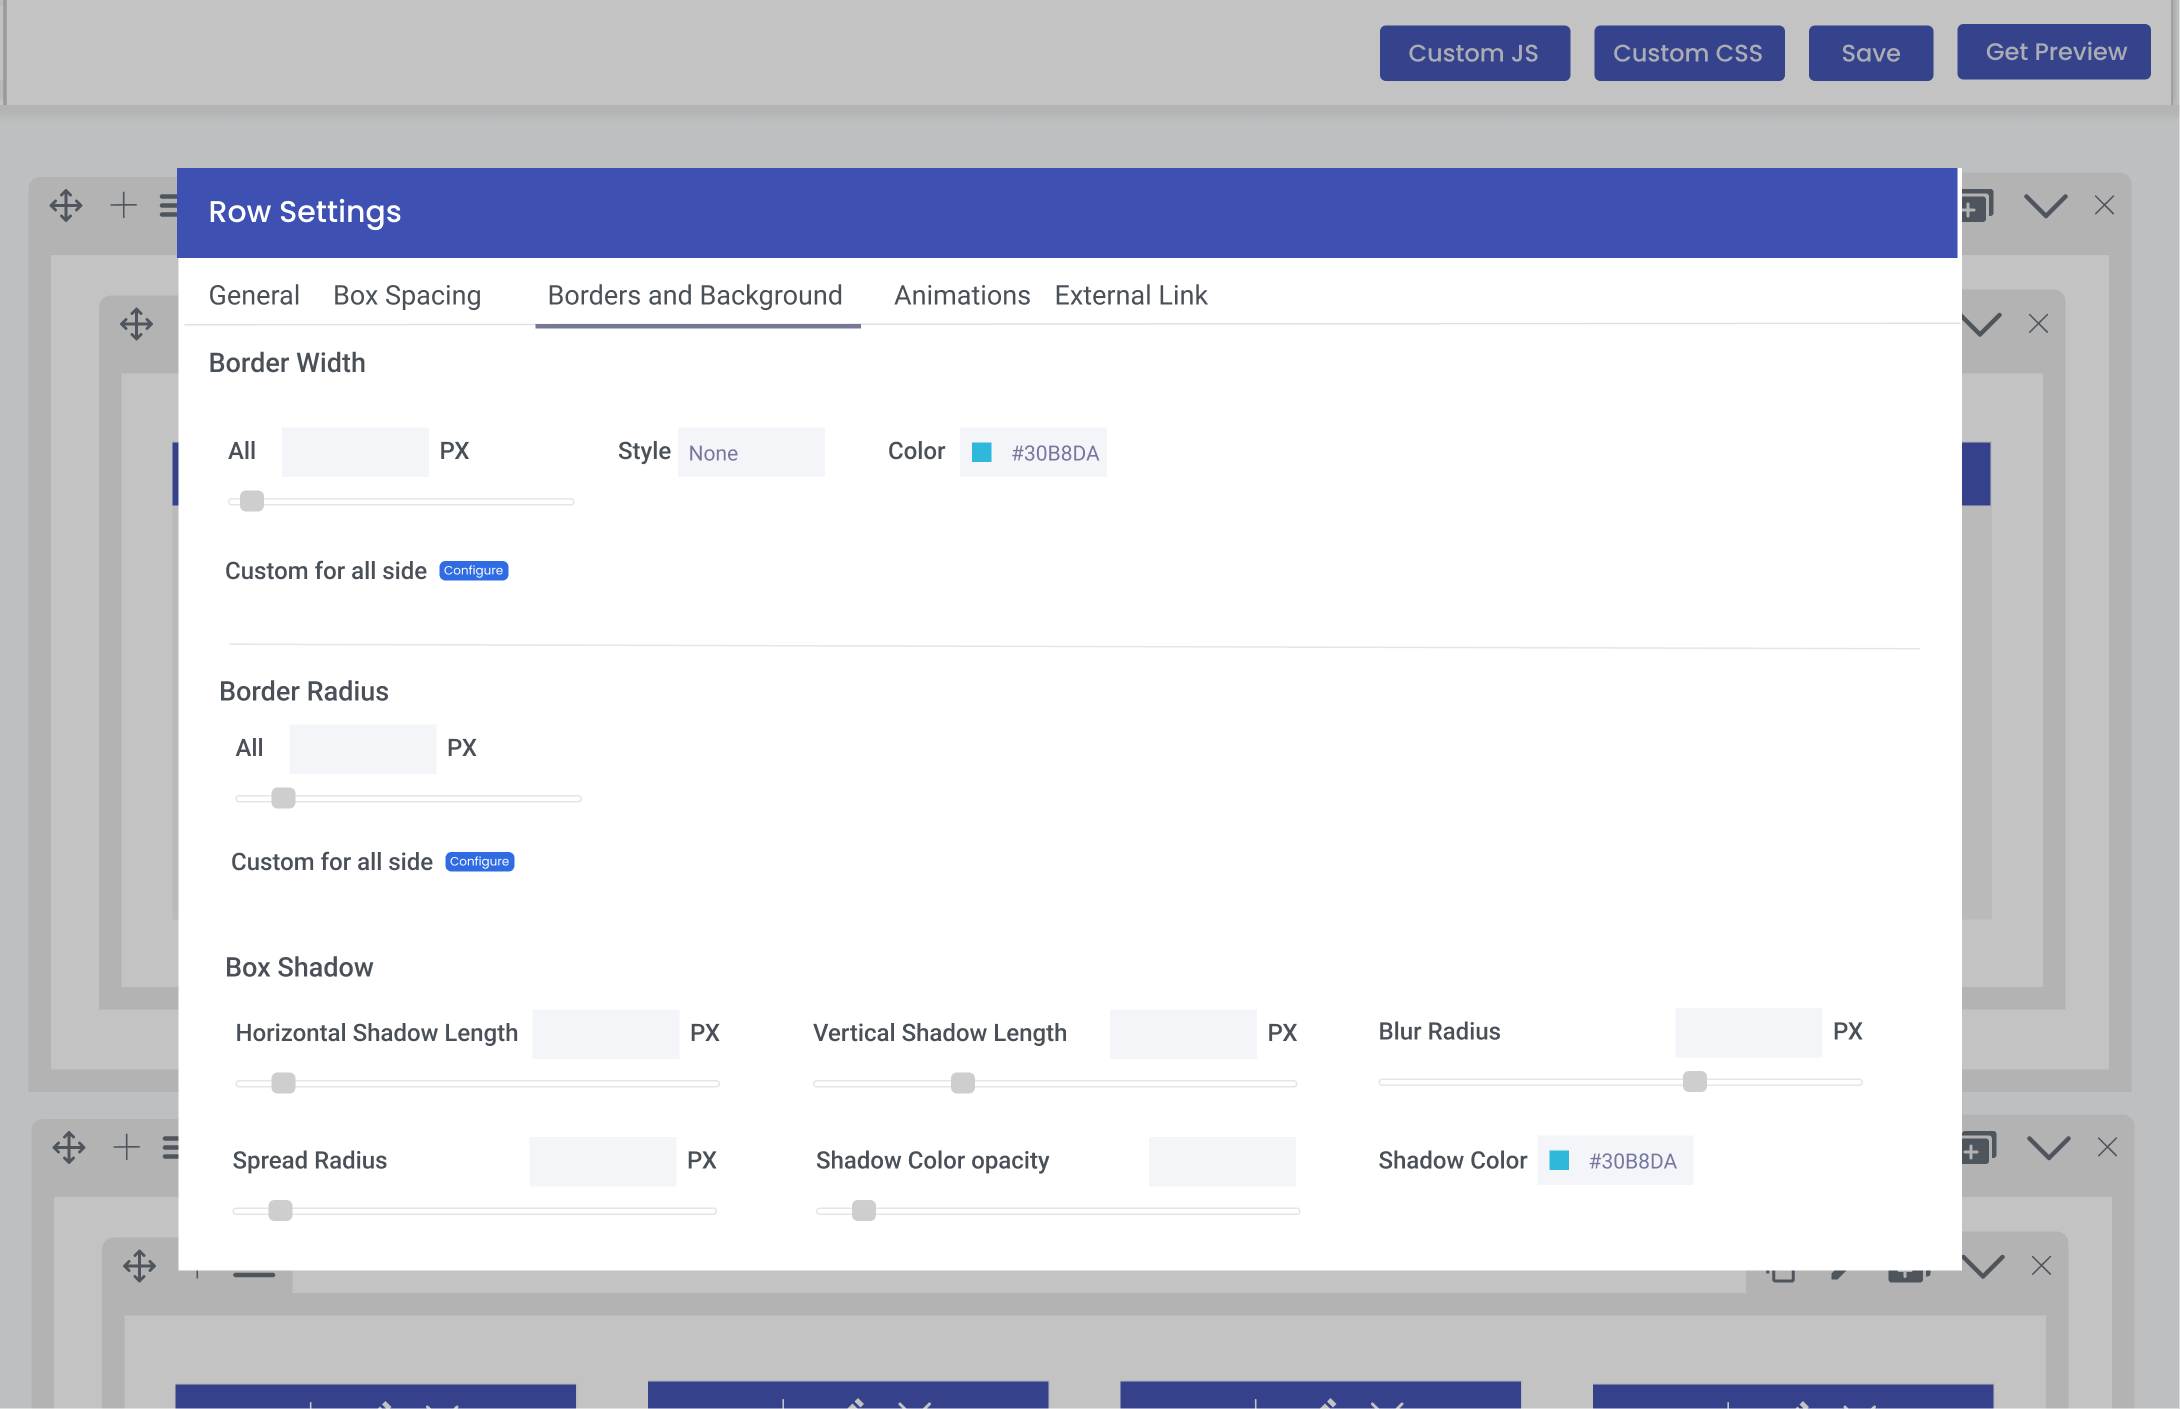Click Border Width All input field
The width and height of the screenshot is (2180, 1409).
355,452
